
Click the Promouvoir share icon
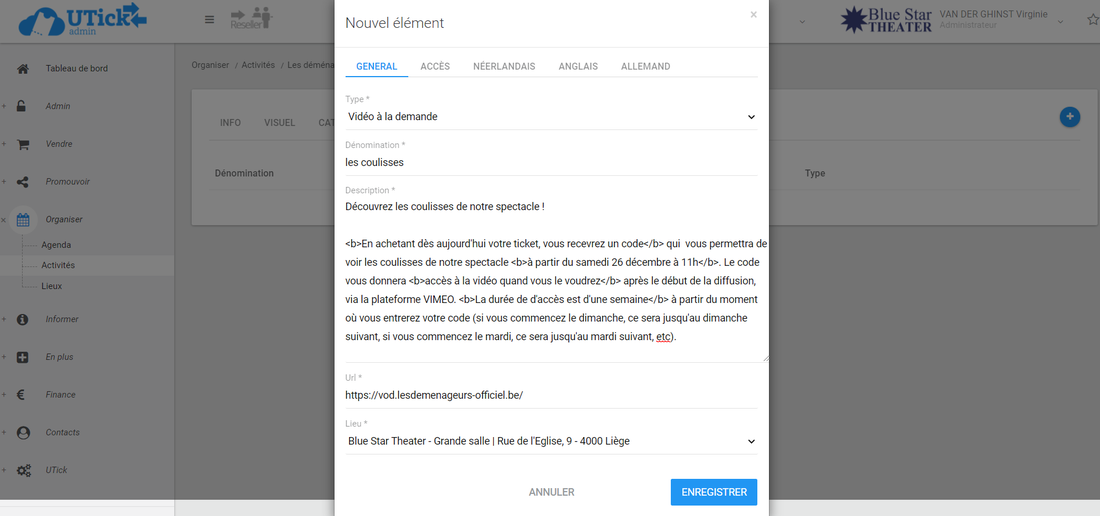click(x=22, y=182)
